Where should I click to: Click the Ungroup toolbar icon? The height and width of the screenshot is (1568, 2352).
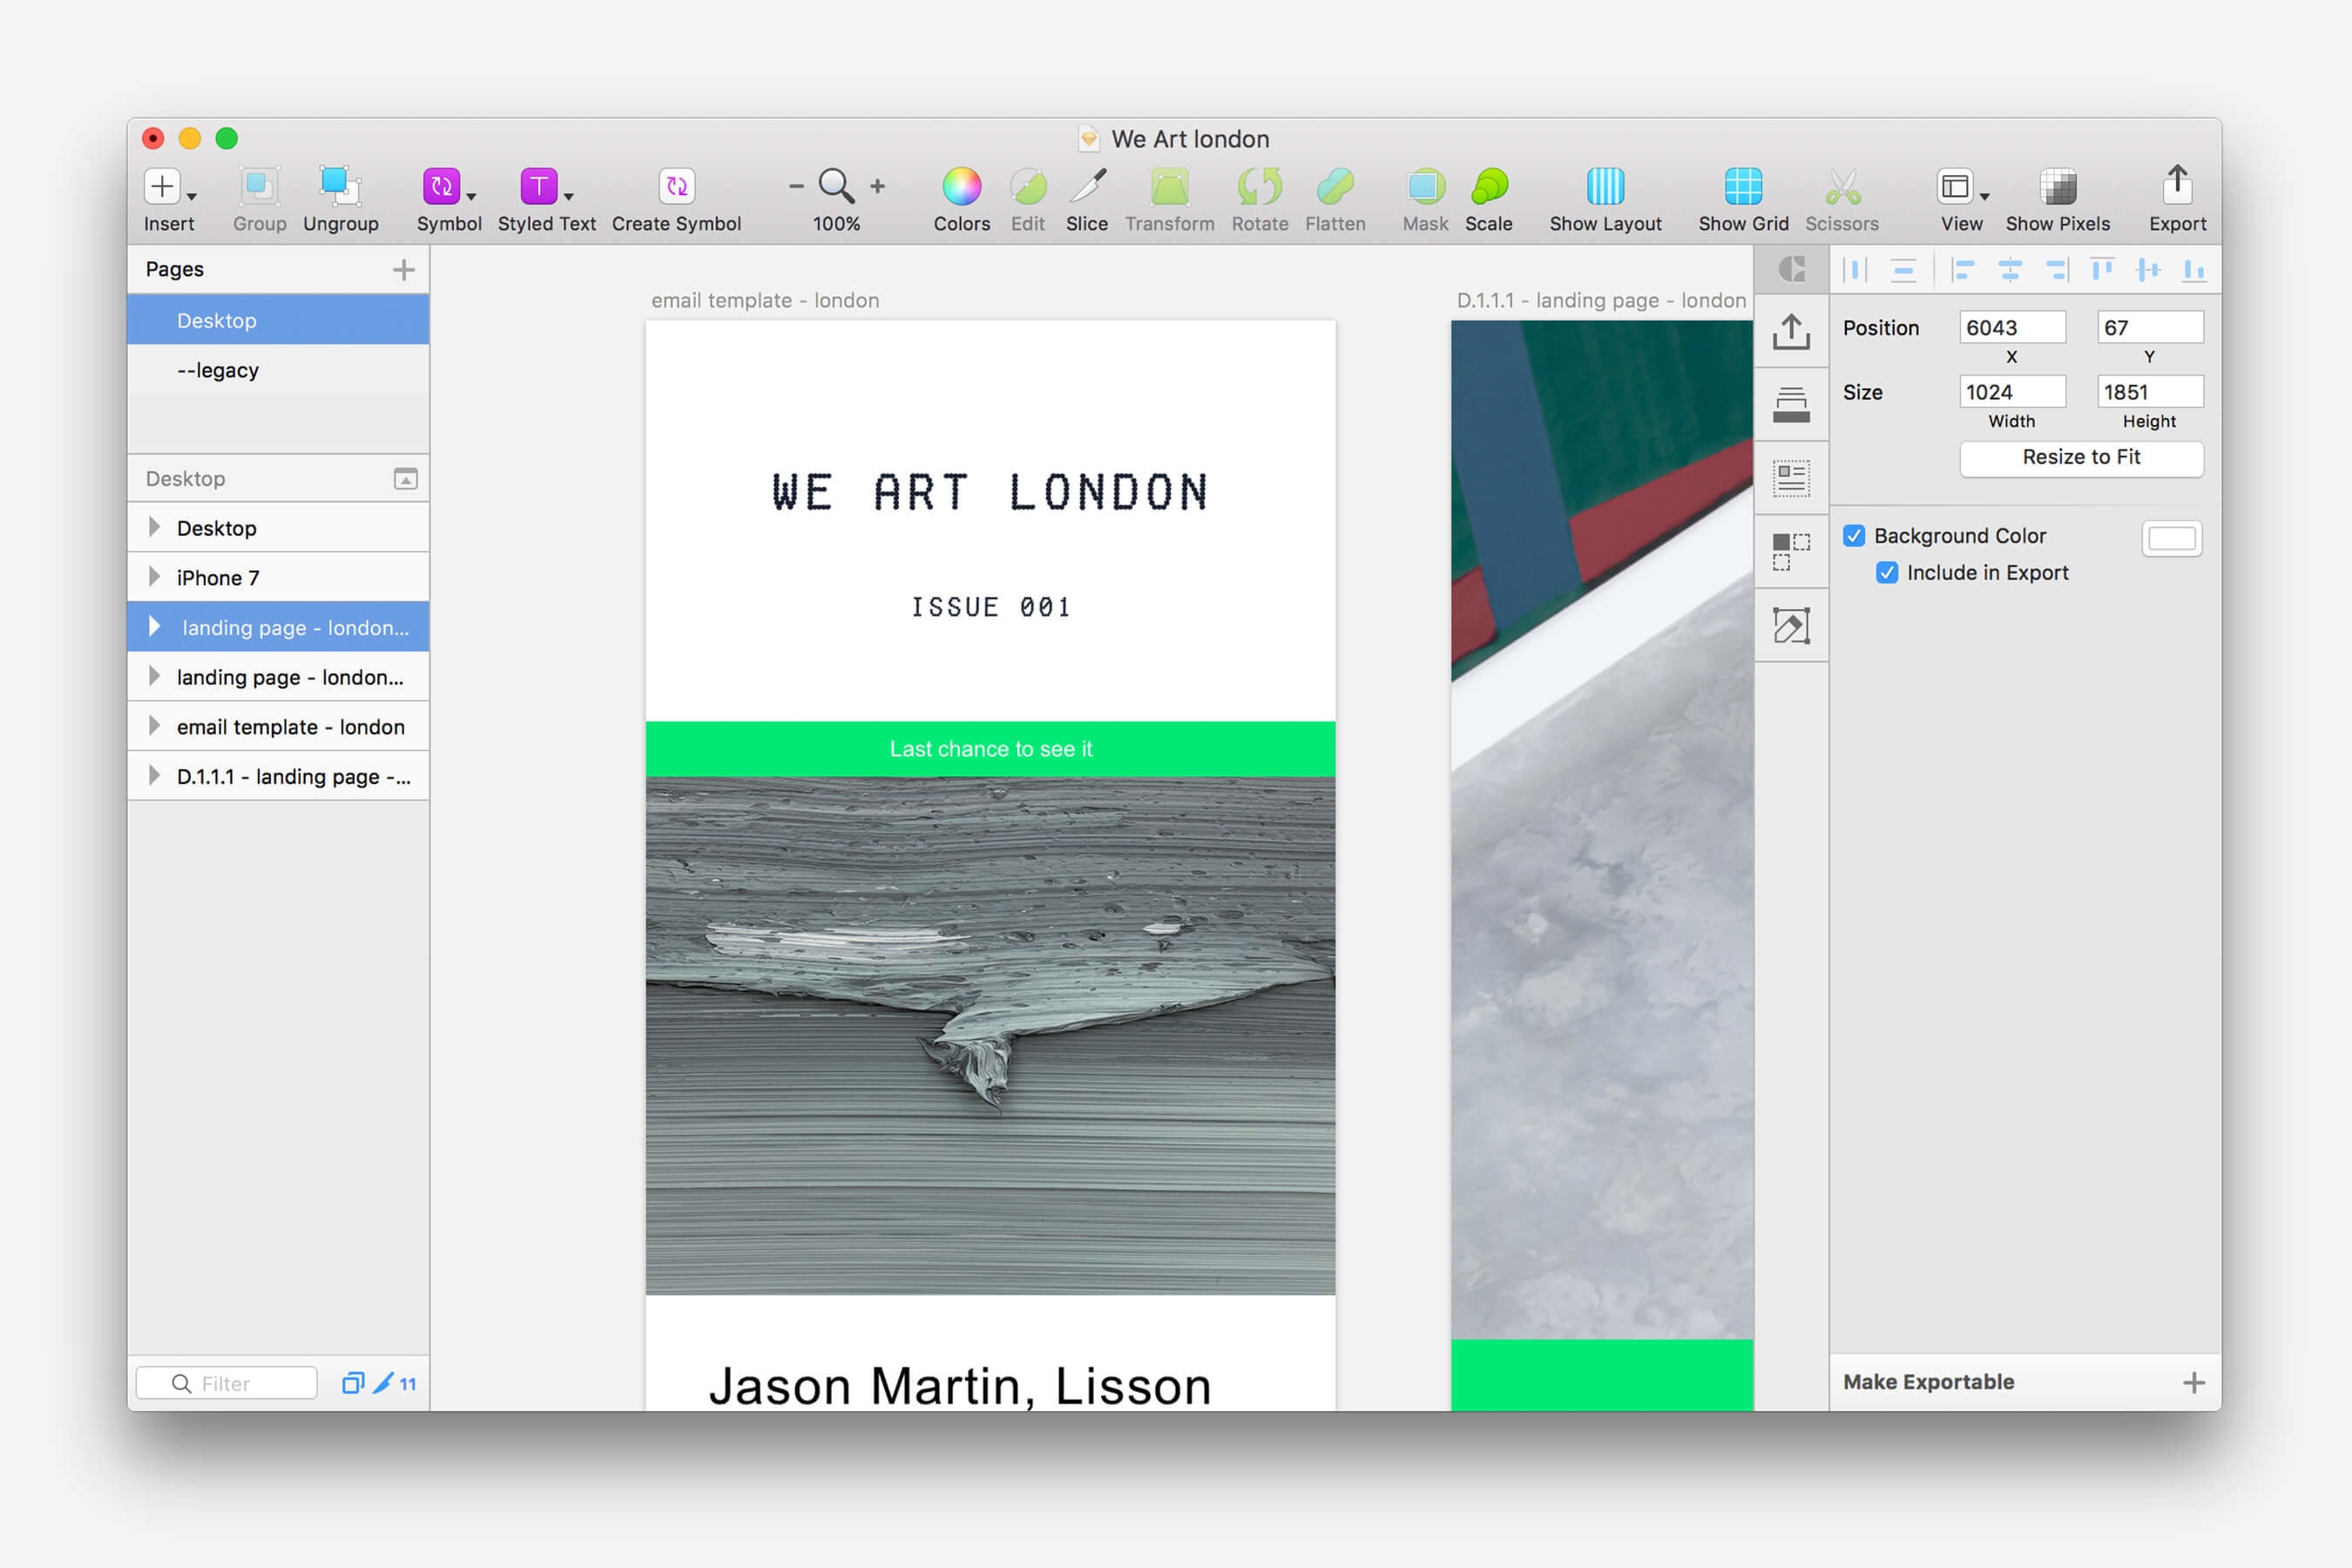[x=340, y=187]
